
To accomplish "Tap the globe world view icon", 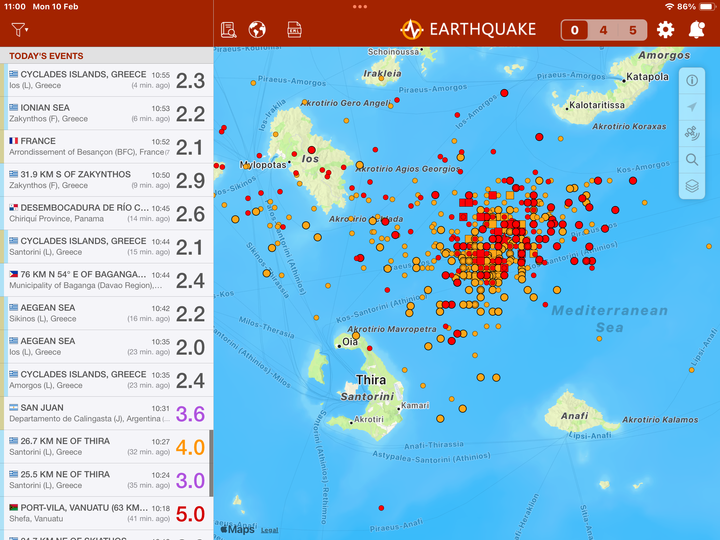I will tap(257, 30).
